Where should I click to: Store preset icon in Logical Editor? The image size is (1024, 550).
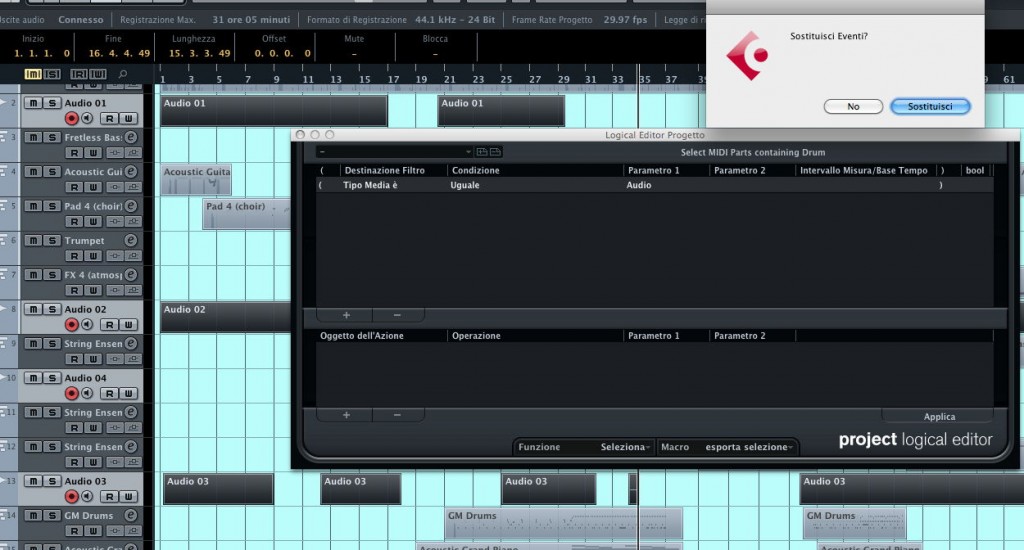(x=482, y=152)
